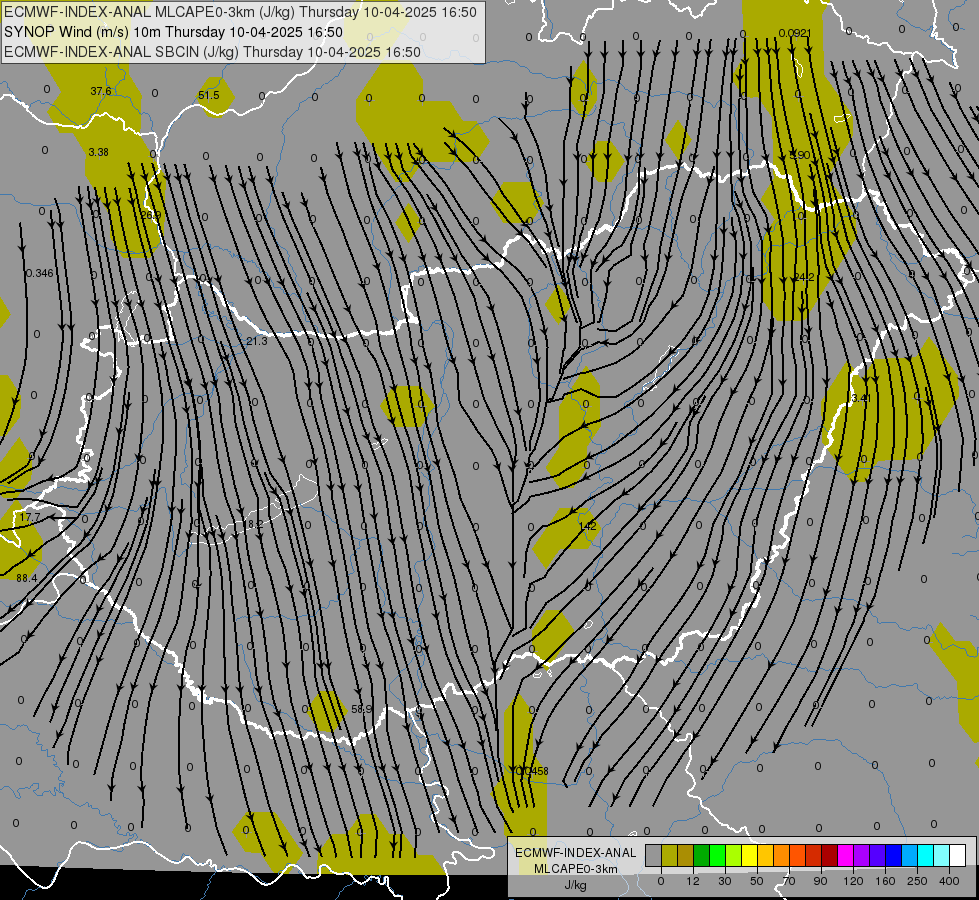Viewport: 979px width, 900px height.
Task: Click the 160 tick label in legend
Action: (x=885, y=881)
